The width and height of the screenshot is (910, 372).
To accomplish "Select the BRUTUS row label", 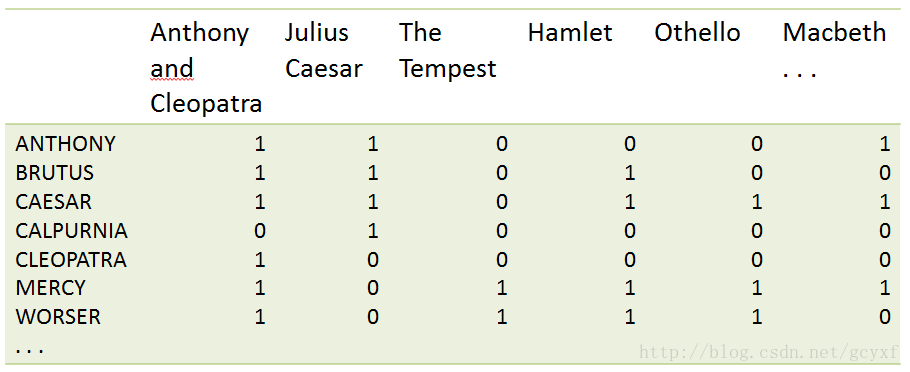I will (x=55, y=173).
